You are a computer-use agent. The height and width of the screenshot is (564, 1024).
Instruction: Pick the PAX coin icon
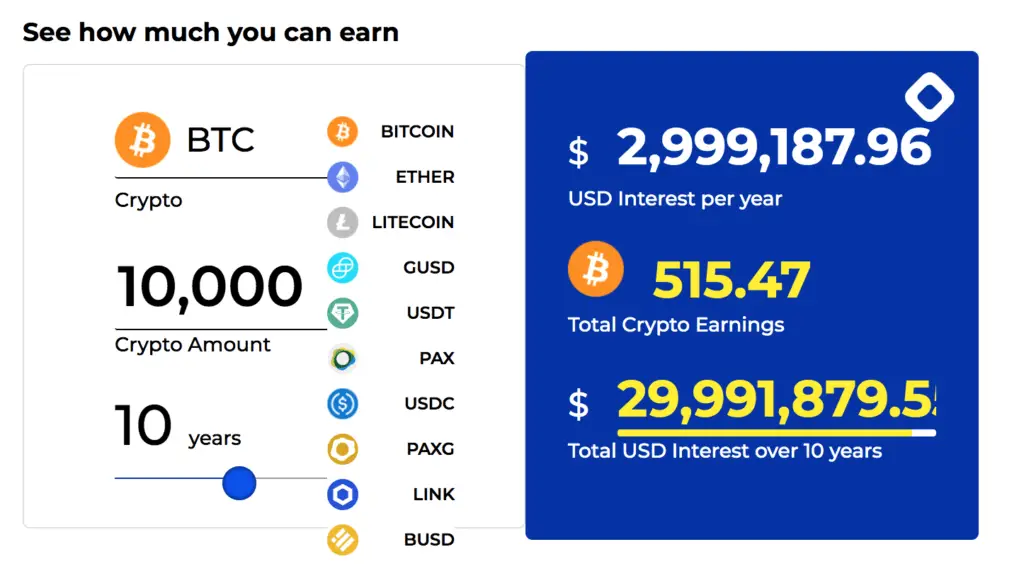[x=342, y=358]
